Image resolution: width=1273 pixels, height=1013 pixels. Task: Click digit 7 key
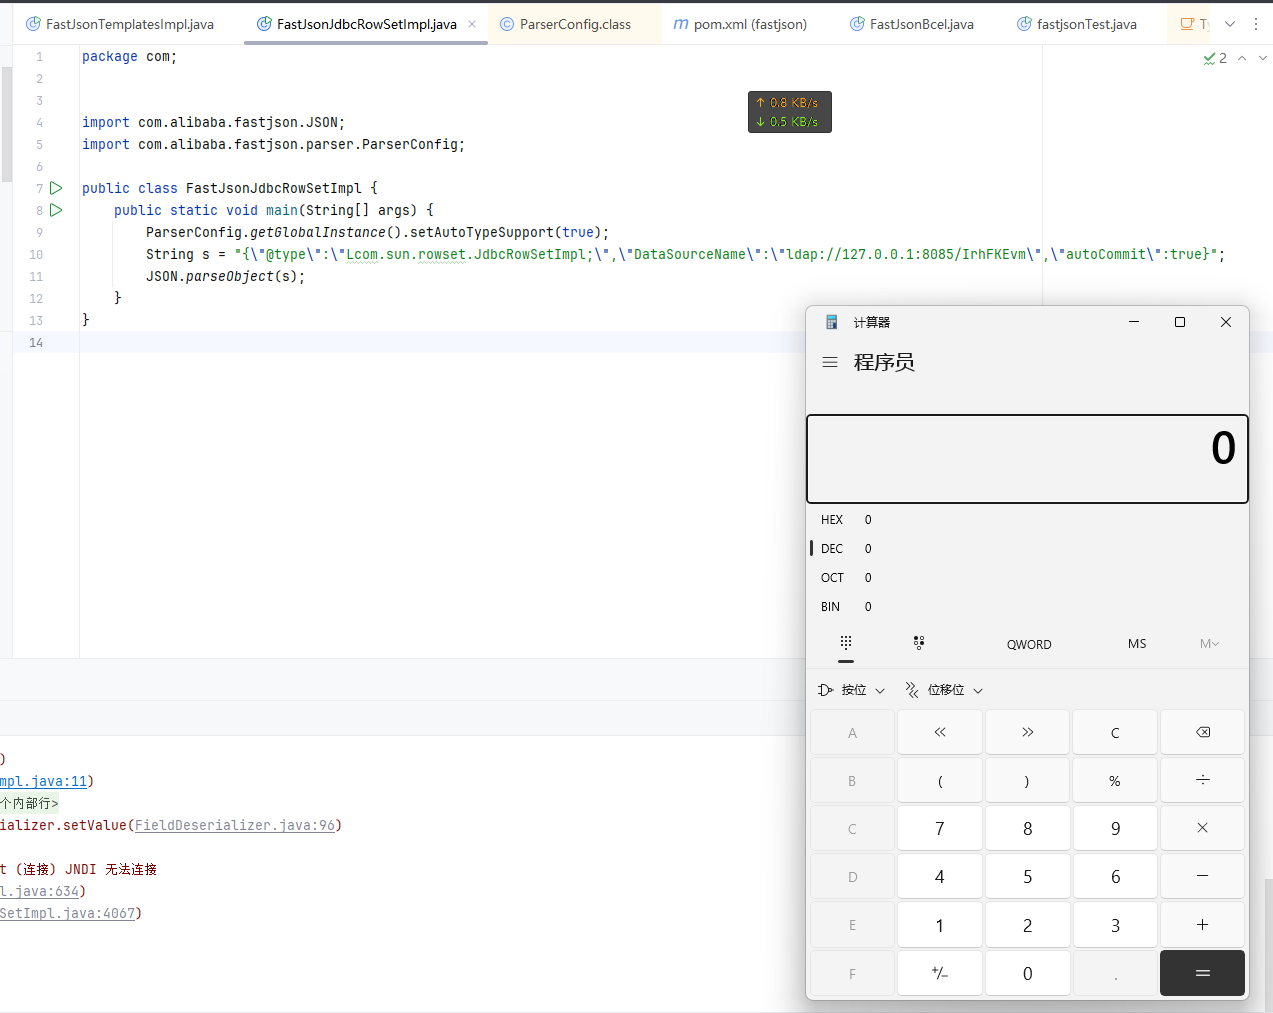[x=940, y=828]
